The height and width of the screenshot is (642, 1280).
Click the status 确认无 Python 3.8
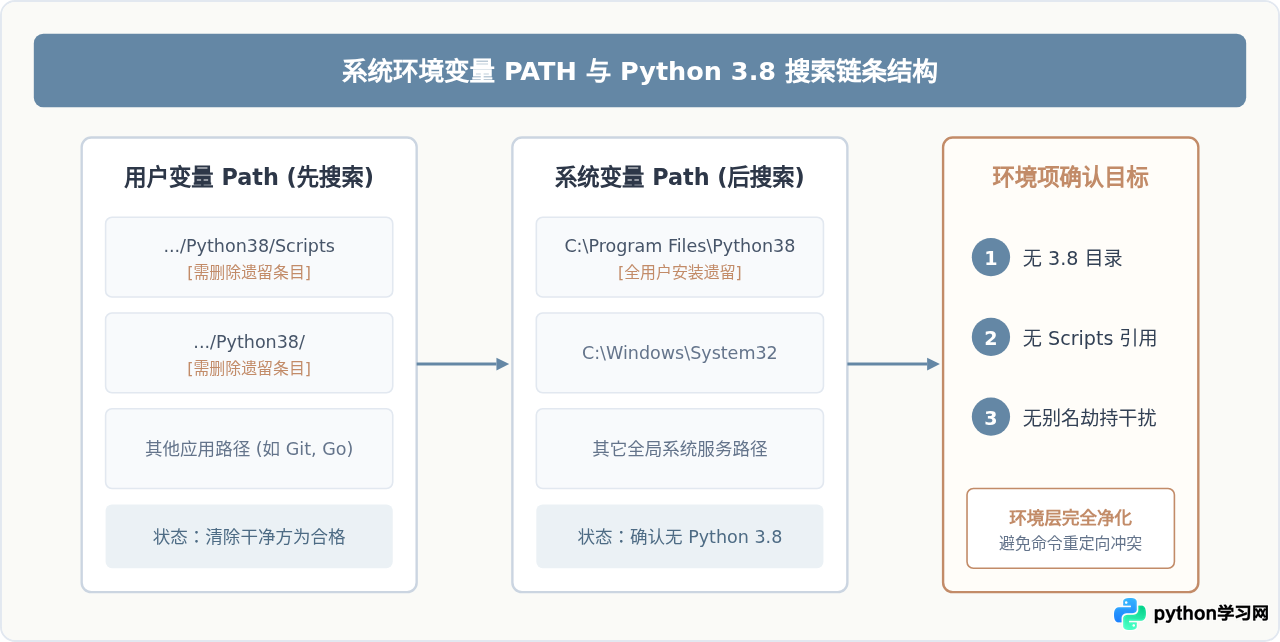pos(680,537)
